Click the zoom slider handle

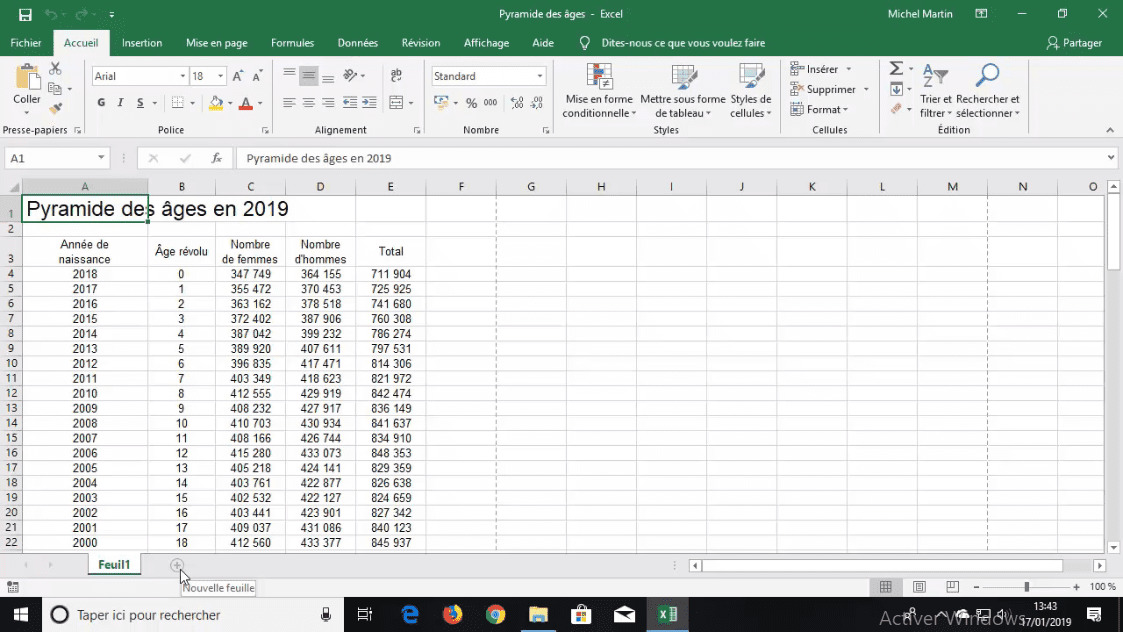pyautogui.click(x=1026, y=587)
